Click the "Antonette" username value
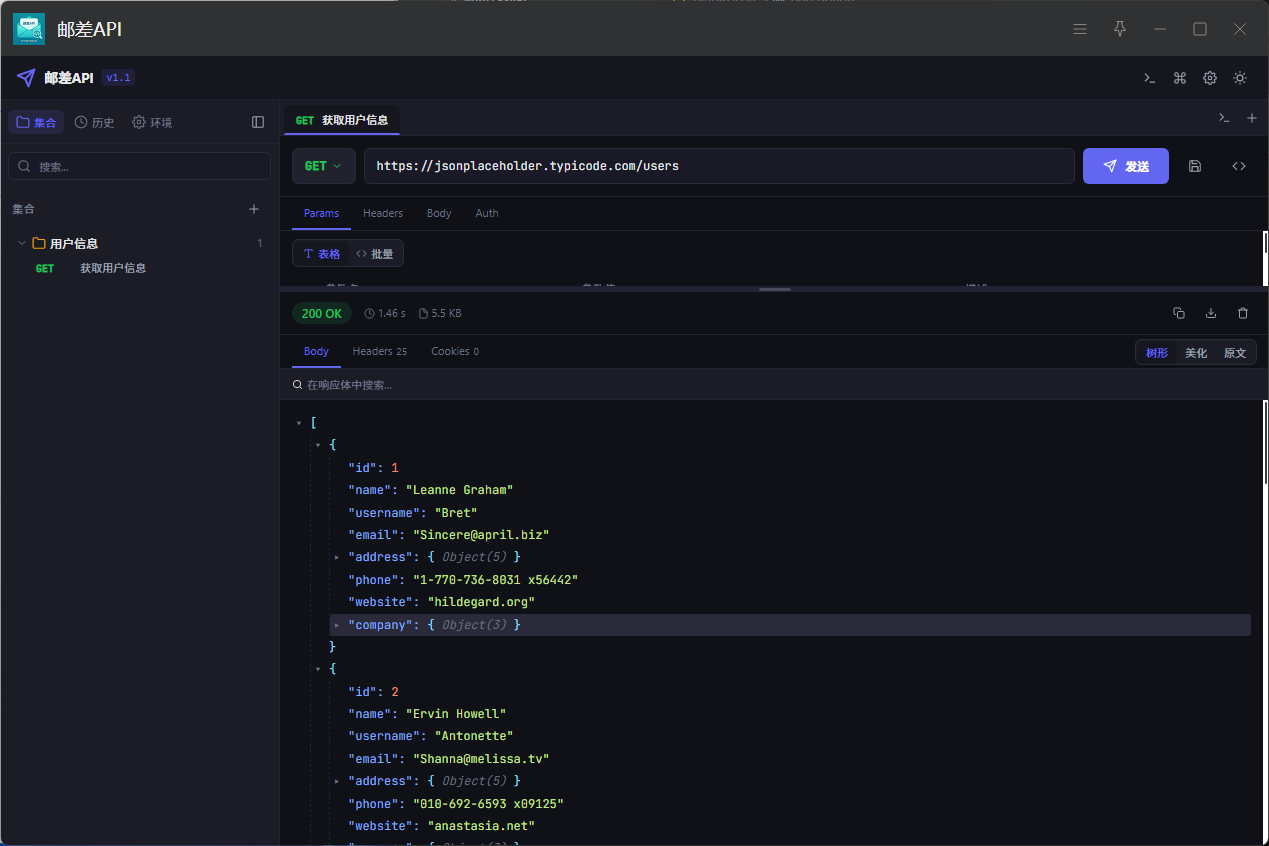 (x=474, y=736)
